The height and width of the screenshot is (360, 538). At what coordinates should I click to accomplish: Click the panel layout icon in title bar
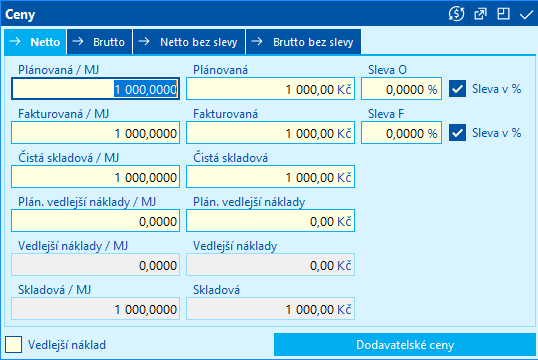503,14
